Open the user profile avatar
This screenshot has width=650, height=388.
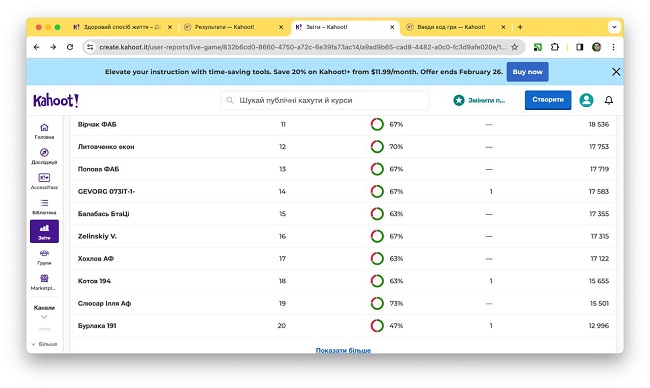586,100
